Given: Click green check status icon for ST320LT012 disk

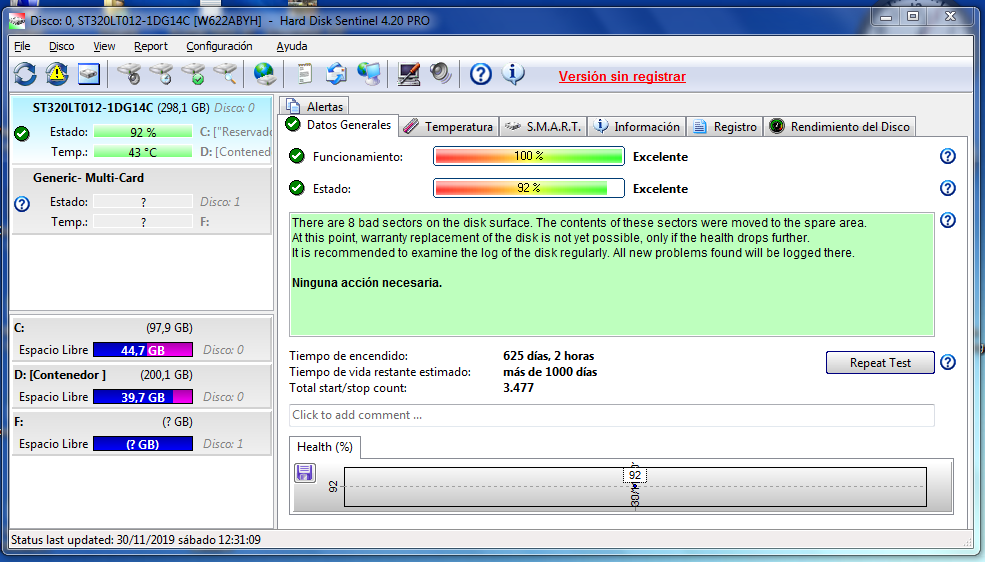Looking at the screenshot, I should [x=22, y=133].
